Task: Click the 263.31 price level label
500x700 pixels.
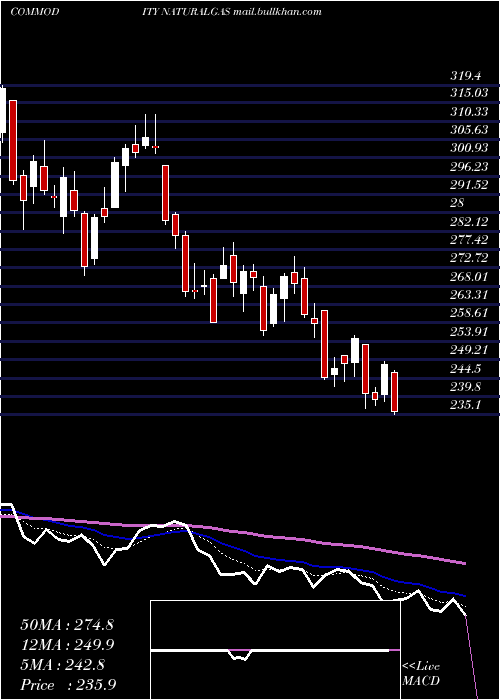Action: point(469,295)
